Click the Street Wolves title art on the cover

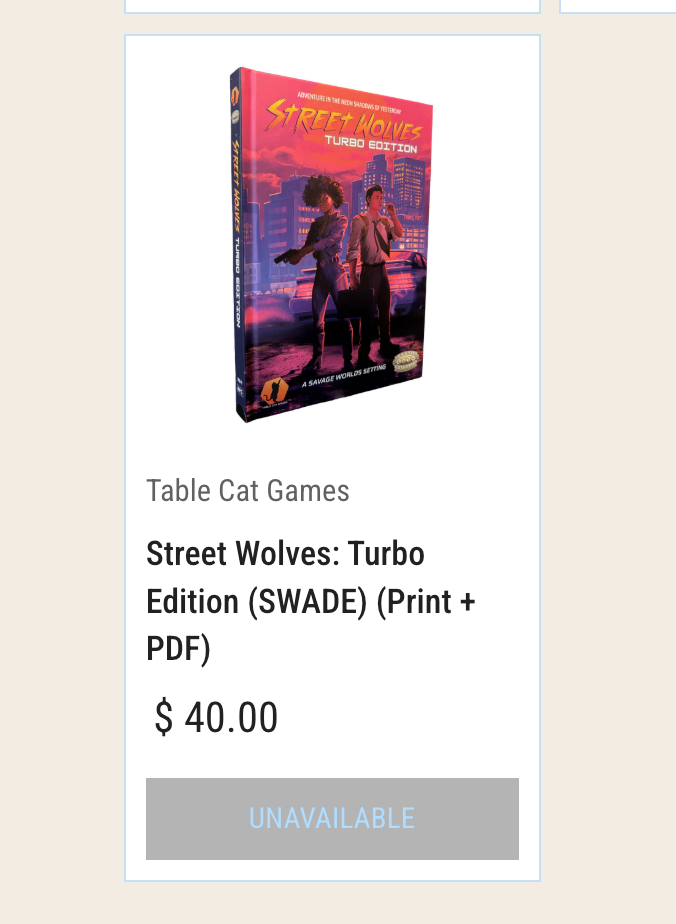click(345, 118)
